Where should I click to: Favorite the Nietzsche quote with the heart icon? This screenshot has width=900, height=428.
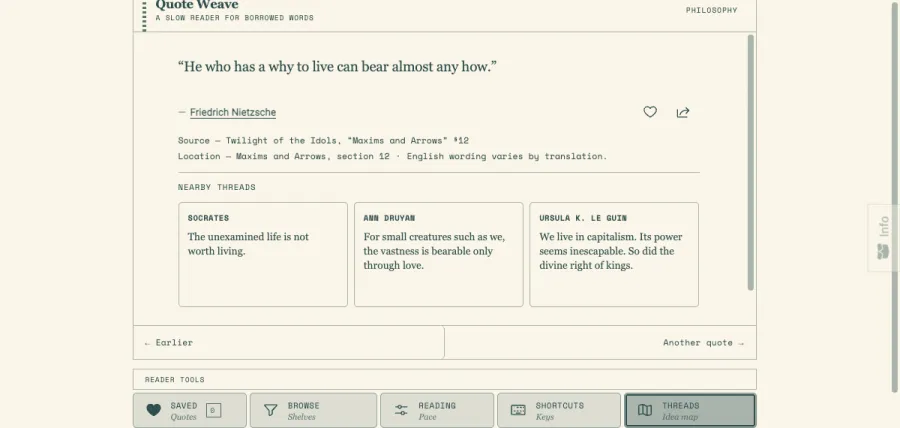pyautogui.click(x=650, y=112)
